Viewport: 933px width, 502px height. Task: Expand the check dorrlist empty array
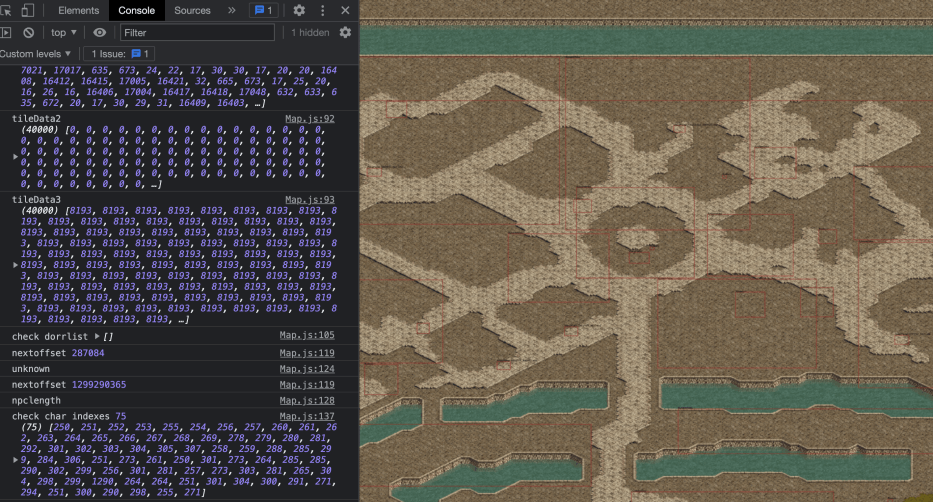97,336
